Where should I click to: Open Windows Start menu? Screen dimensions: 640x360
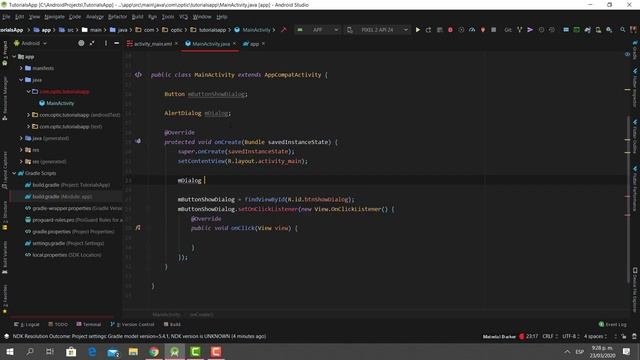[10, 351]
